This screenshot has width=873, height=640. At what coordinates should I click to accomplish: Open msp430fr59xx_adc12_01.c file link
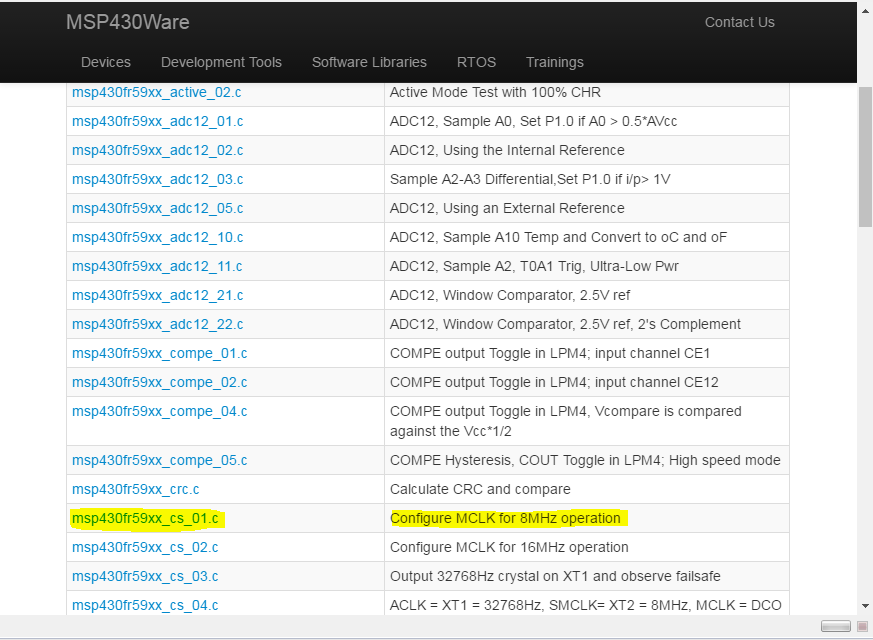coord(158,121)
